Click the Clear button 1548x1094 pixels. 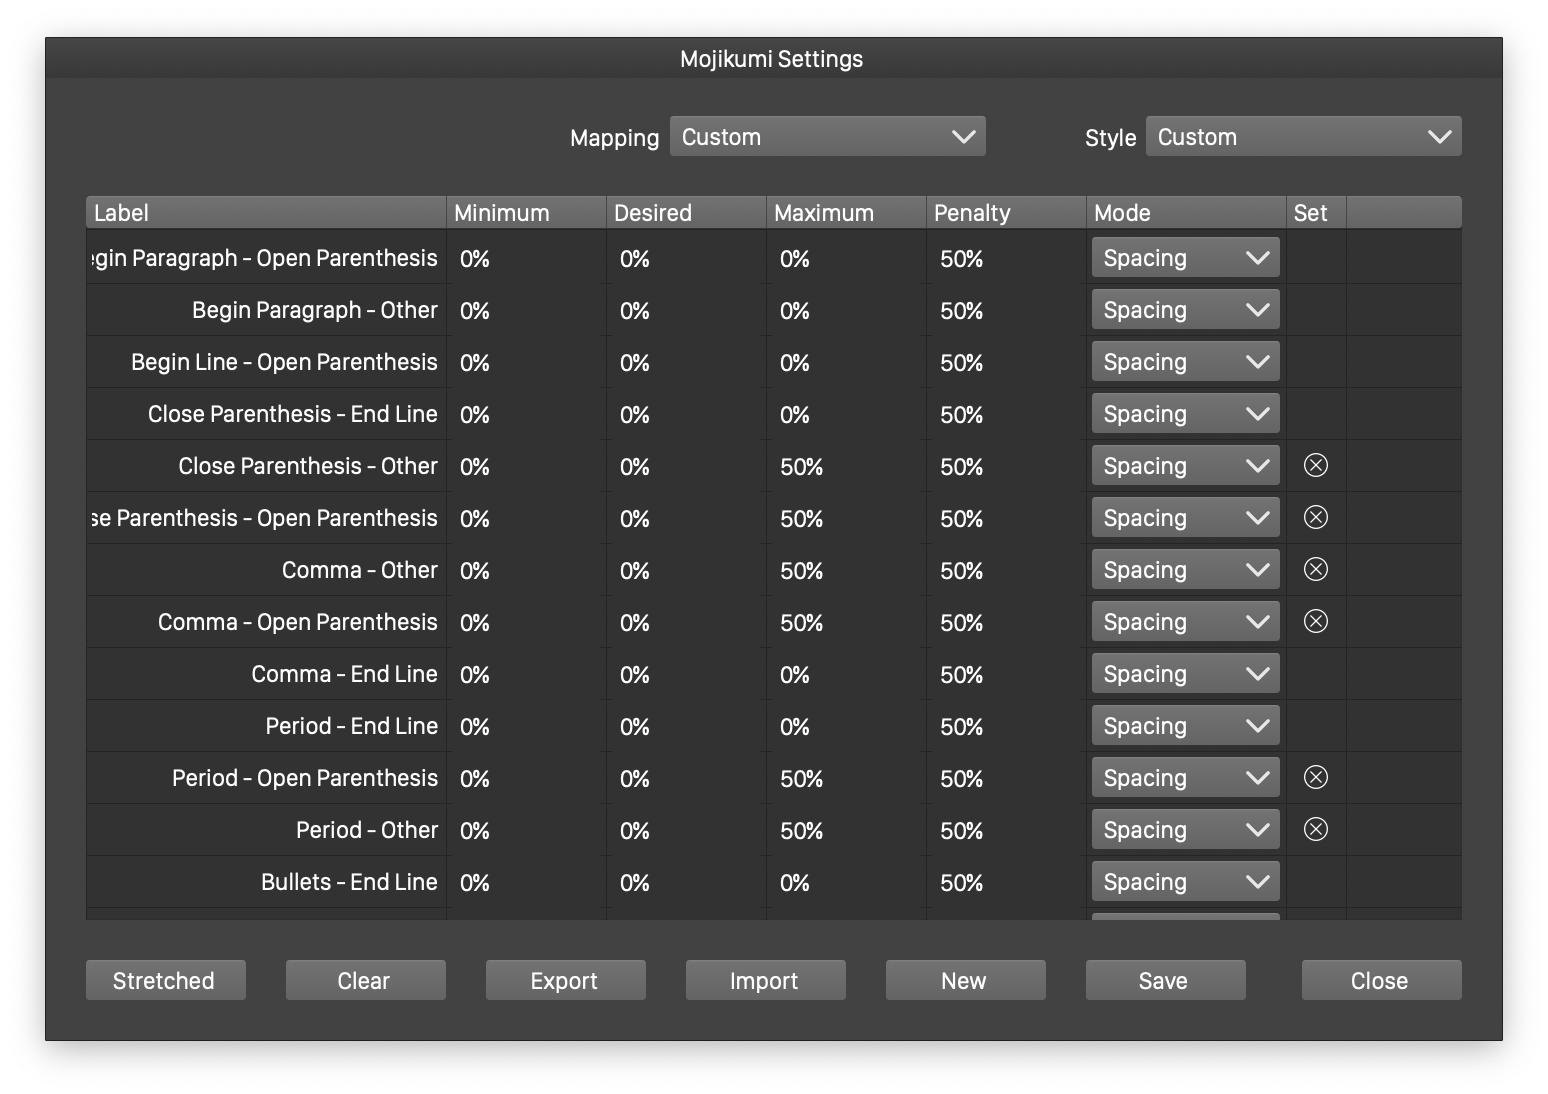pyautogui.click(x=365, y=980)
